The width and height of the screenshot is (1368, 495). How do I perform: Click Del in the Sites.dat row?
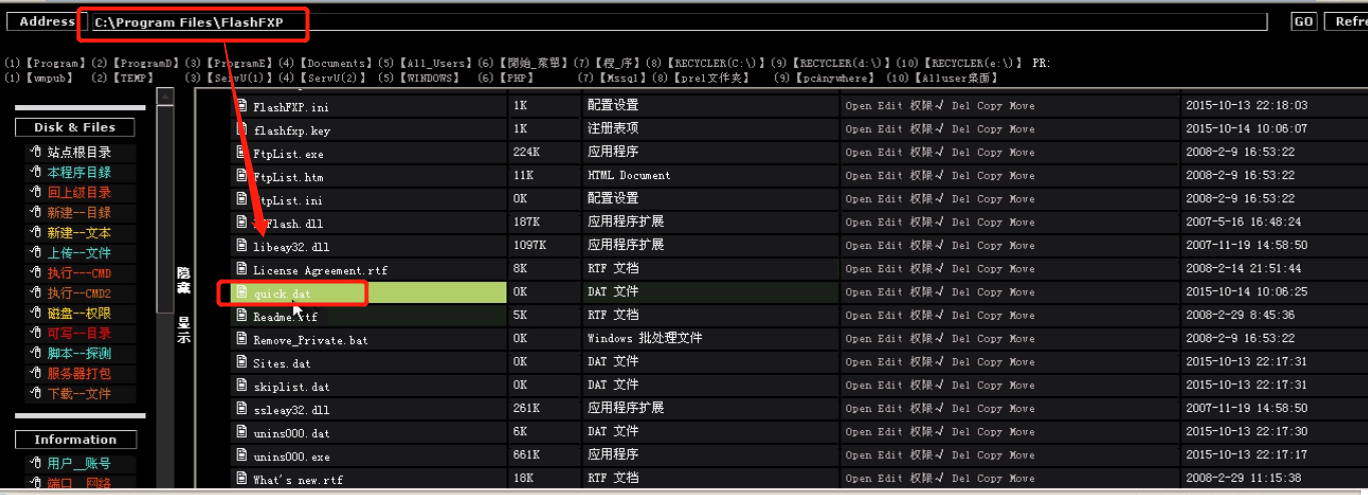point(960,362)
